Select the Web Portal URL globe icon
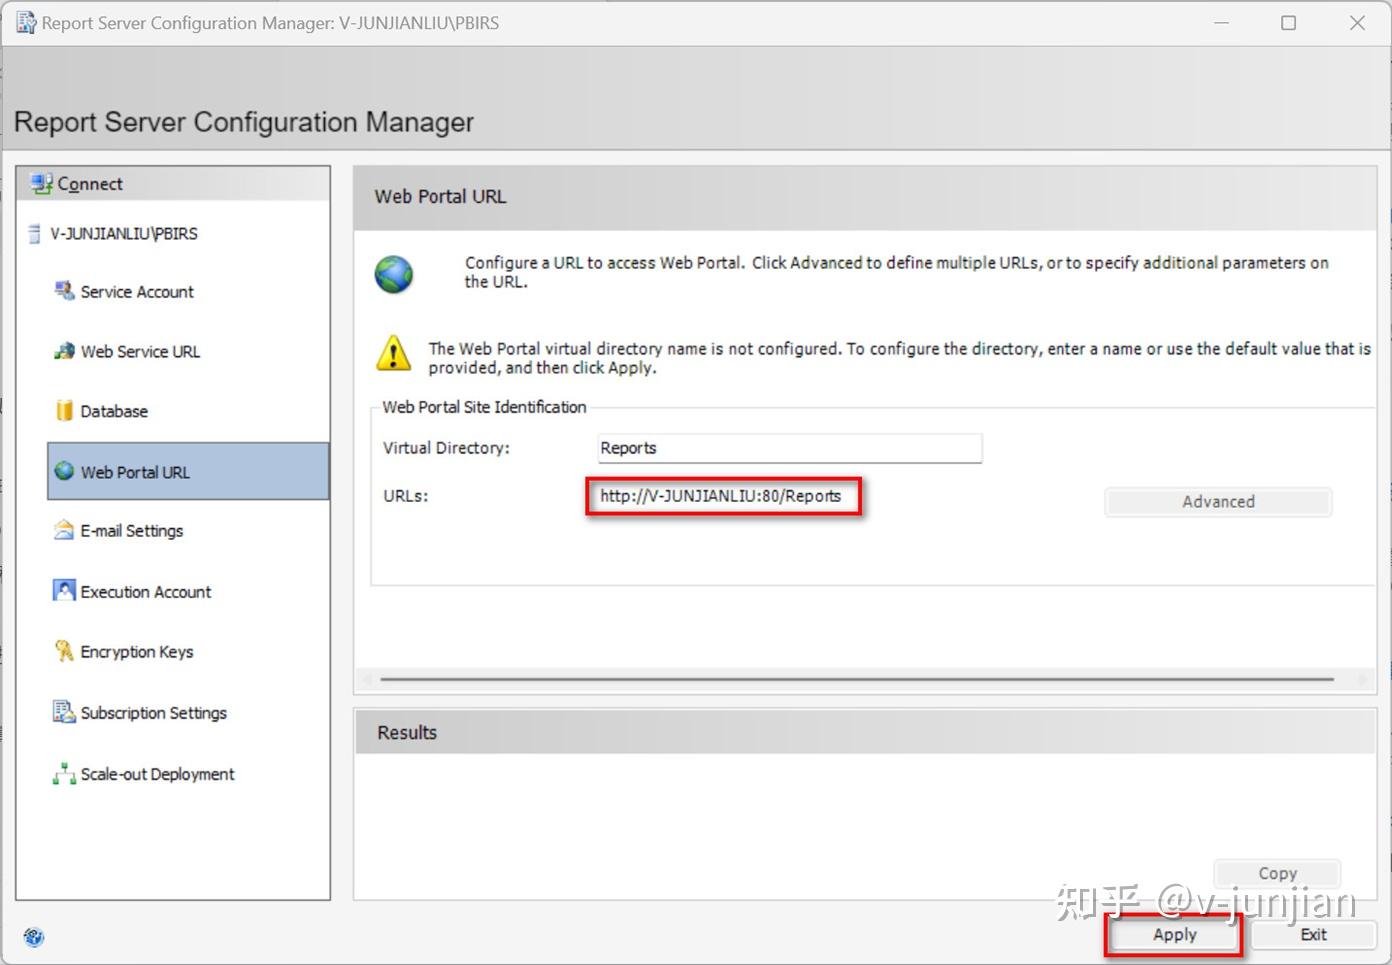Screen dimensions: 1392x965 pos(64,471)
